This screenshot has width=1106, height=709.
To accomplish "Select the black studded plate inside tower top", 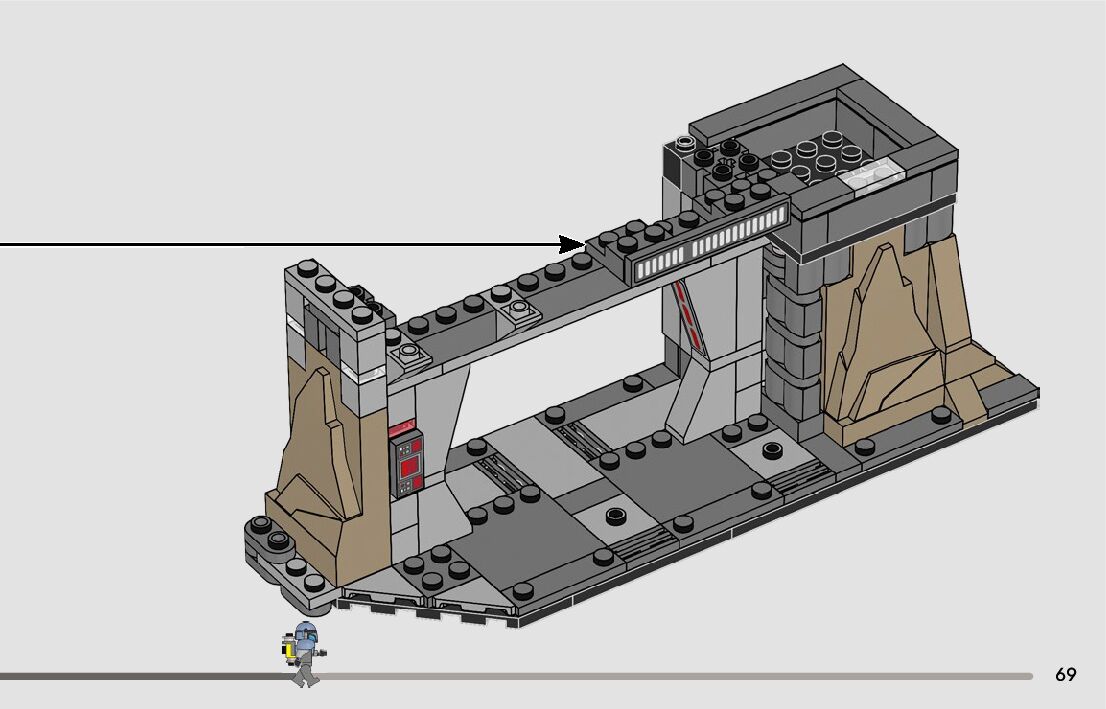I will (x=825, y=157).
